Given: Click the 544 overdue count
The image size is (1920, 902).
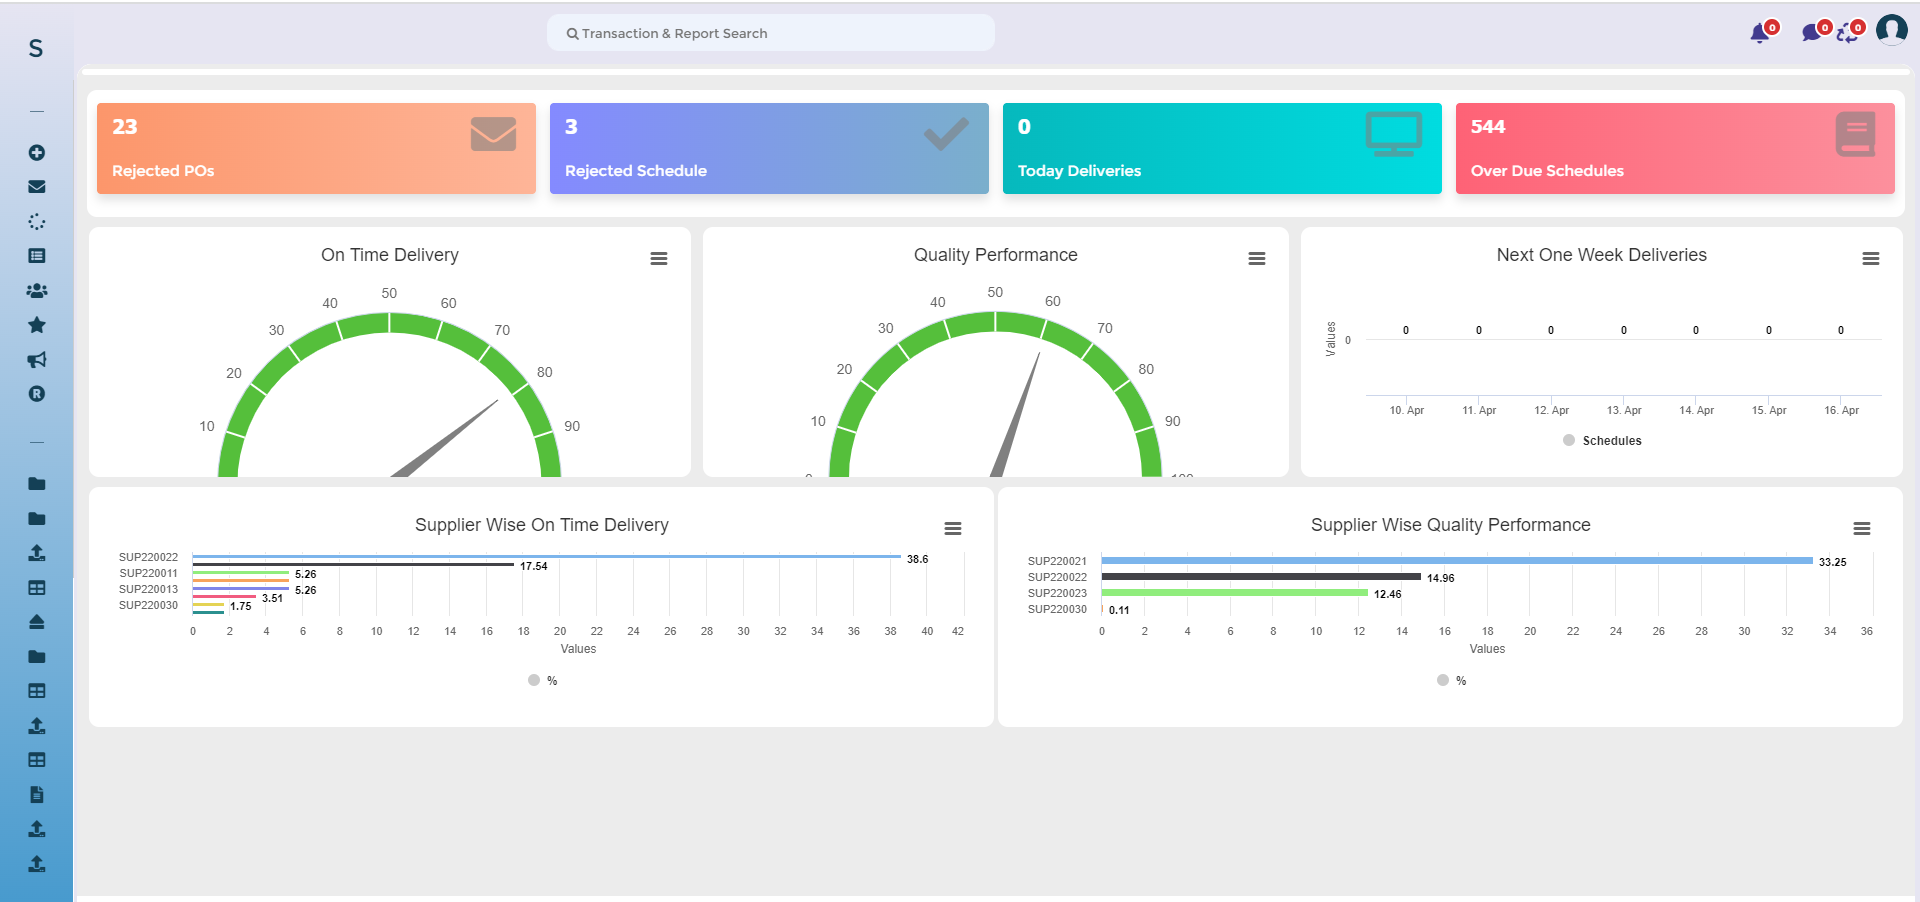Looking at the screenshot, I should 1488,127.
